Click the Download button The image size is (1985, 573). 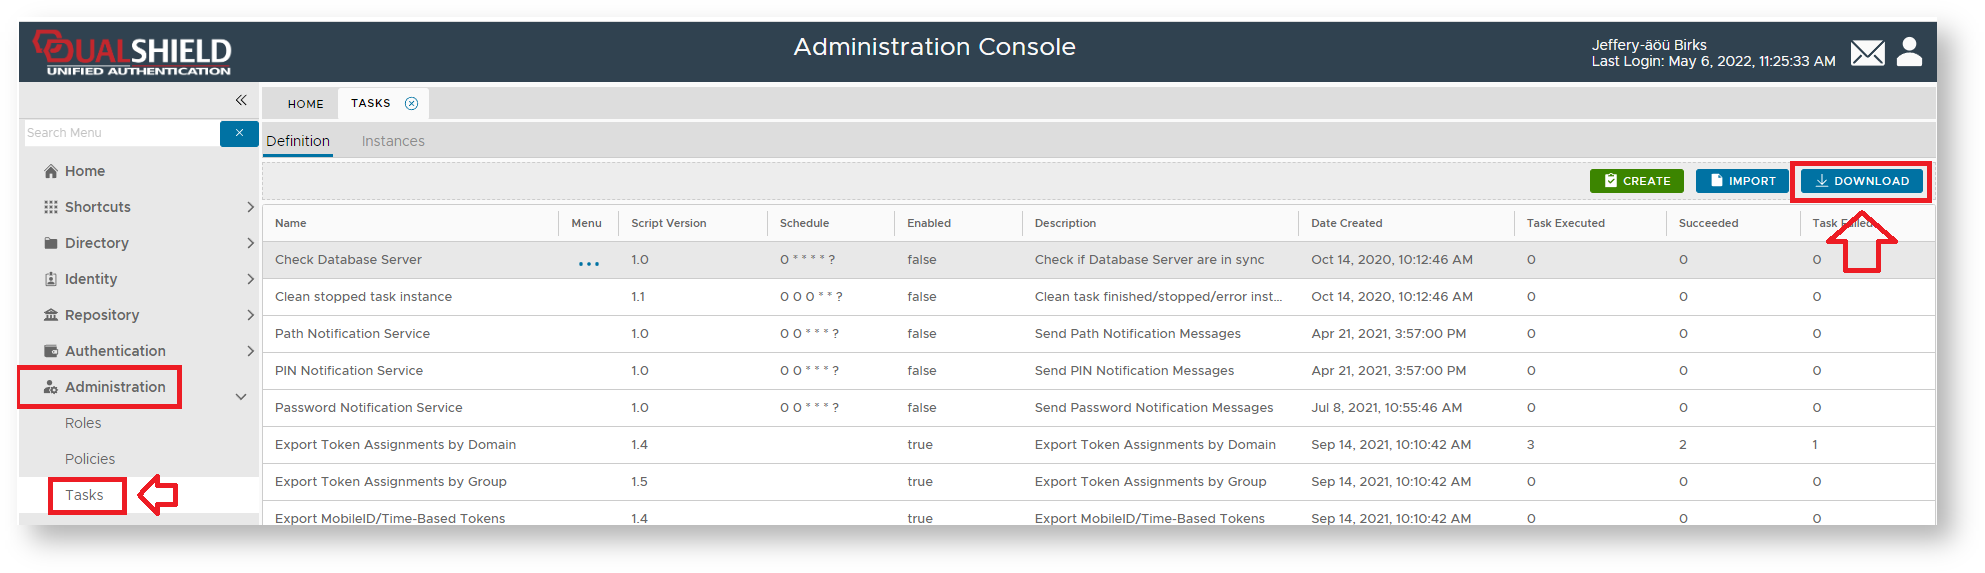(1861, 181)
